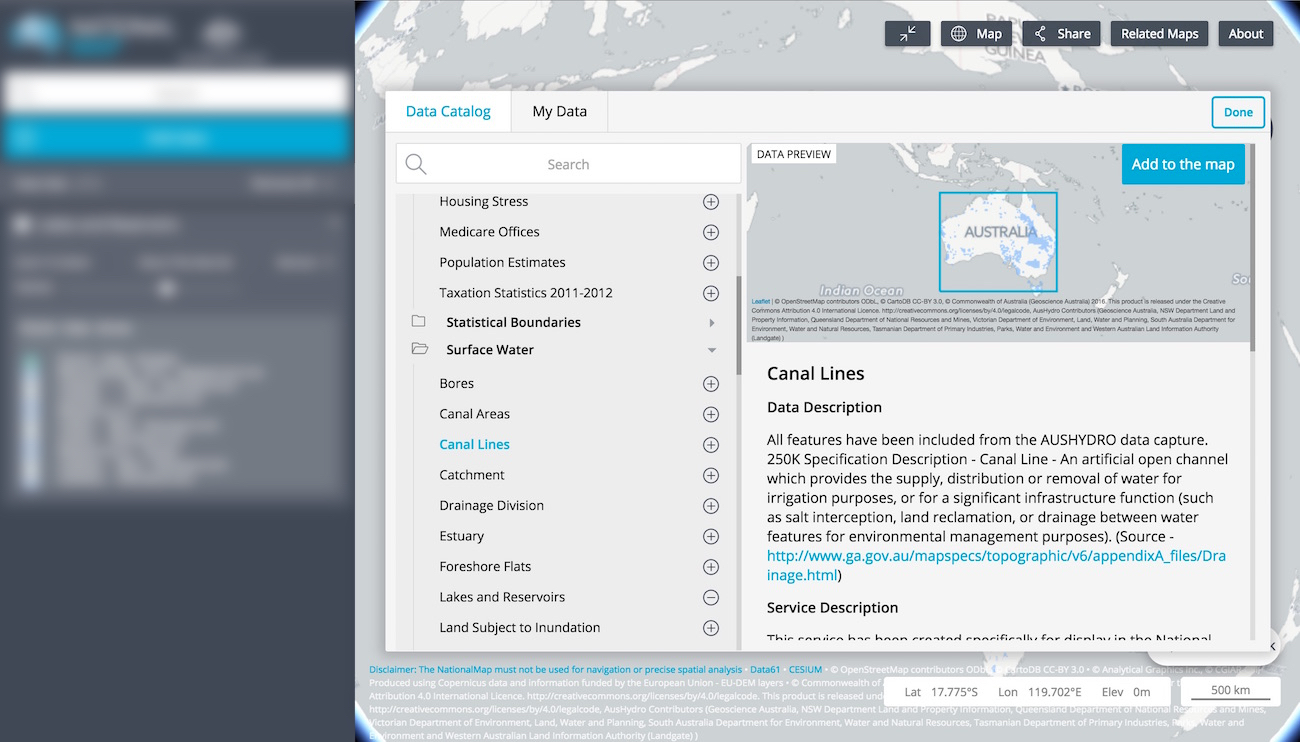Remove Lakes and Reservoirs via minus toggle
Screen dimensions: 1300x742
pyautogui.click(x=710, y=597)
